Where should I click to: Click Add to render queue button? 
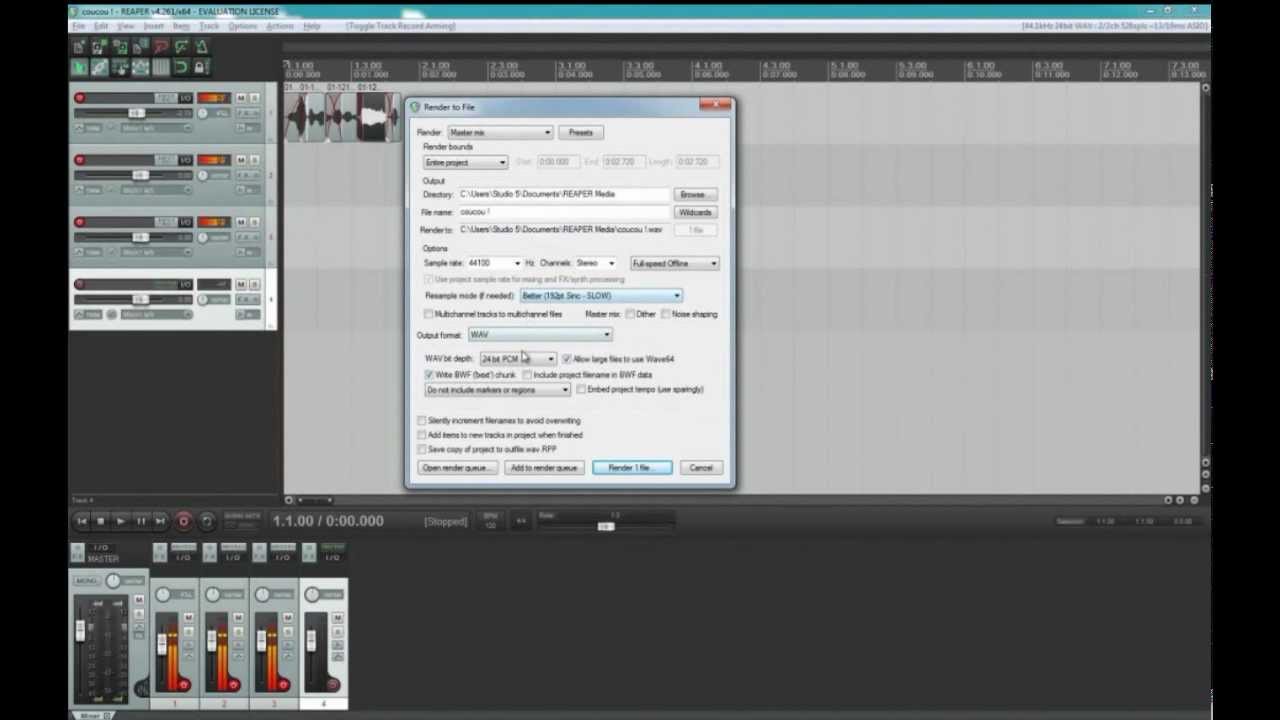tap(544, 468)
